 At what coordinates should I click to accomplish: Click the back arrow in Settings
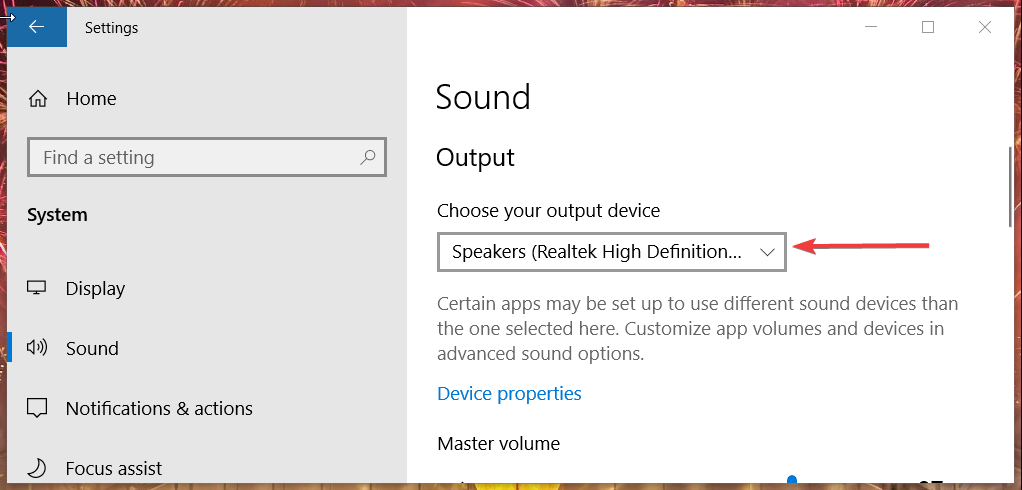coord(36,27)
